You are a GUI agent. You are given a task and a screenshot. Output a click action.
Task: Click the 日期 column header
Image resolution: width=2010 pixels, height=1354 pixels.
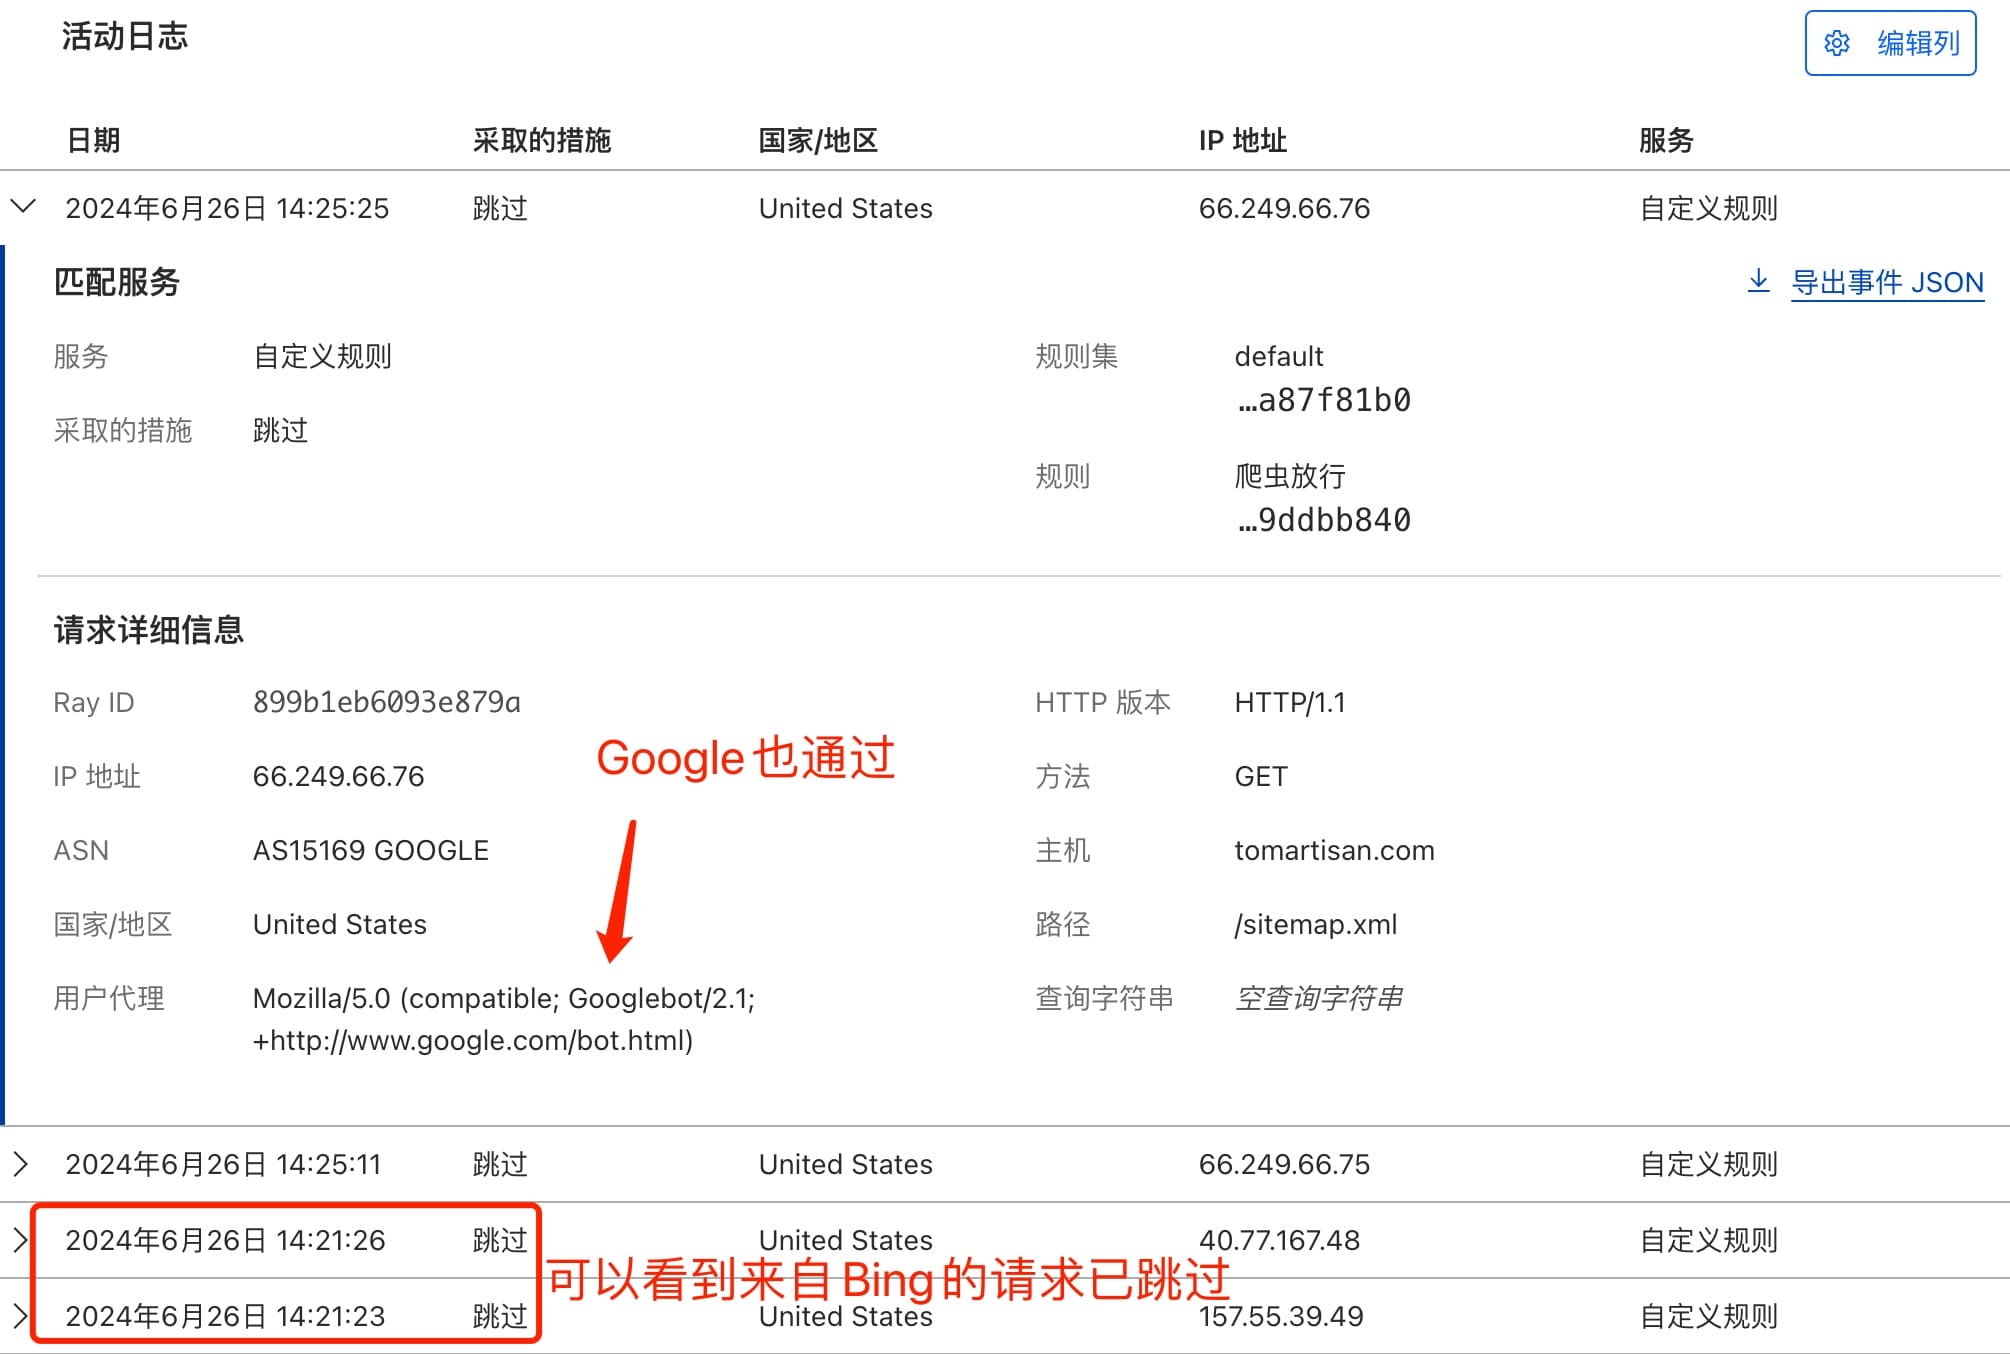[x=93, y=140]
